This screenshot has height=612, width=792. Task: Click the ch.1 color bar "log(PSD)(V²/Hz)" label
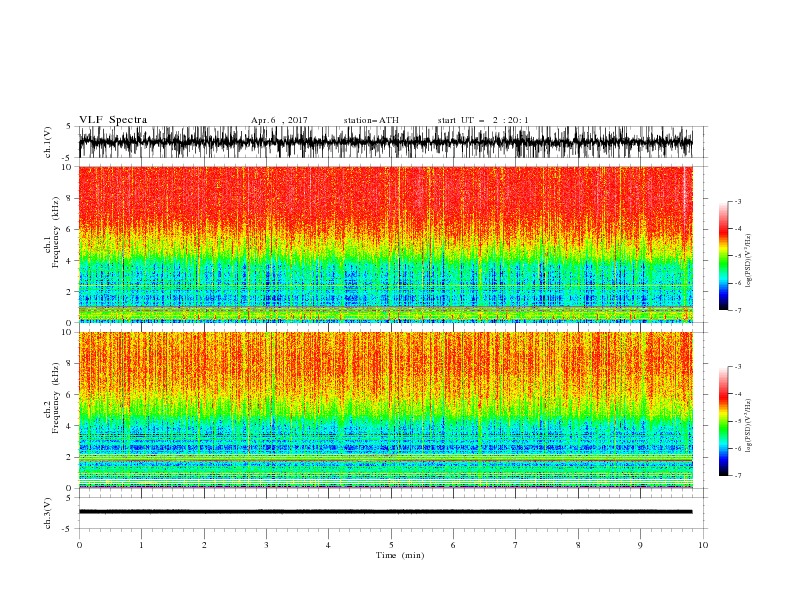point(749,261)
